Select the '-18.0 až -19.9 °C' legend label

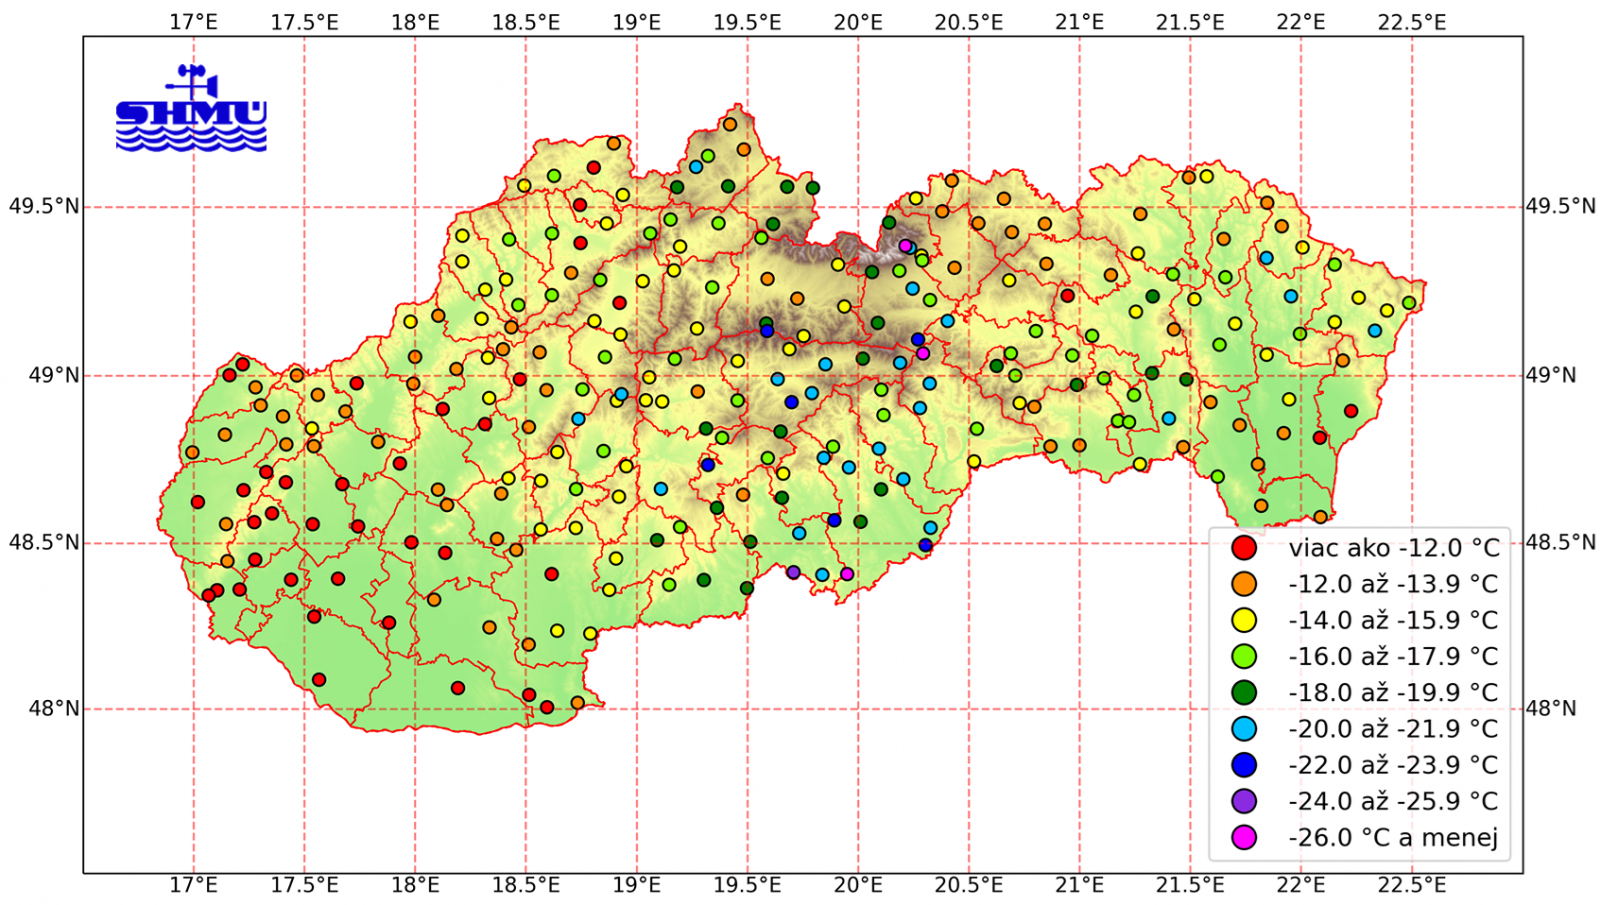click(x=1393, y=693)
